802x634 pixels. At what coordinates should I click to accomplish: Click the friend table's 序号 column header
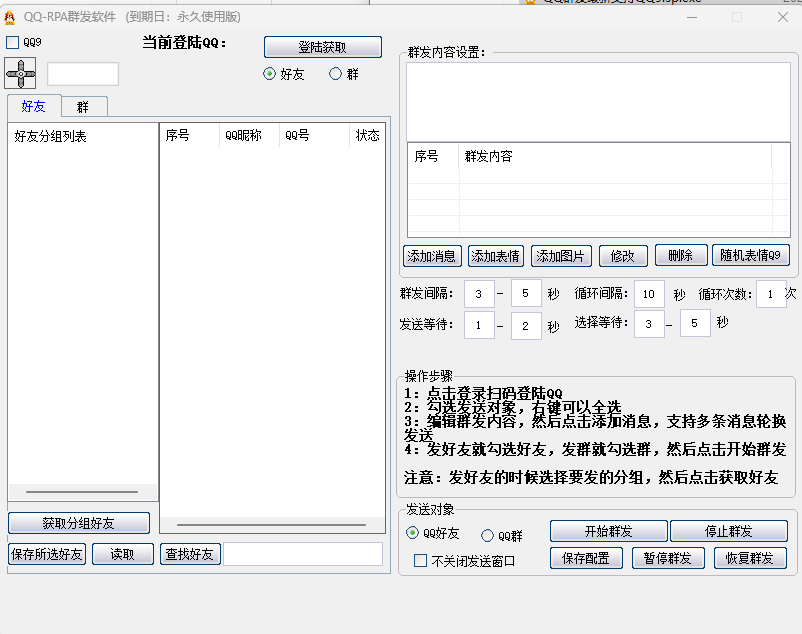click(190, 135)
